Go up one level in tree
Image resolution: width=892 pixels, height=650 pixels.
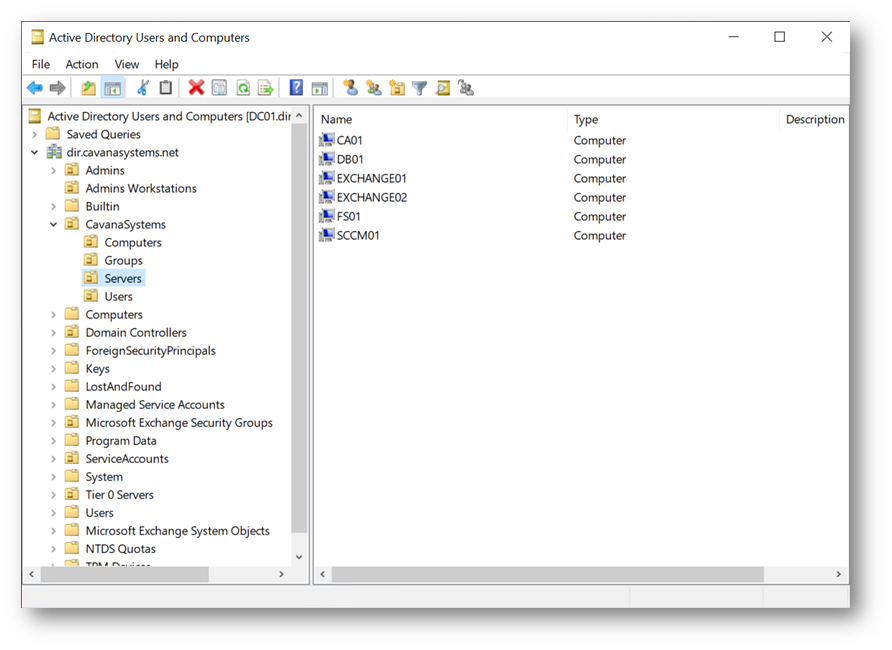(88, 88)
